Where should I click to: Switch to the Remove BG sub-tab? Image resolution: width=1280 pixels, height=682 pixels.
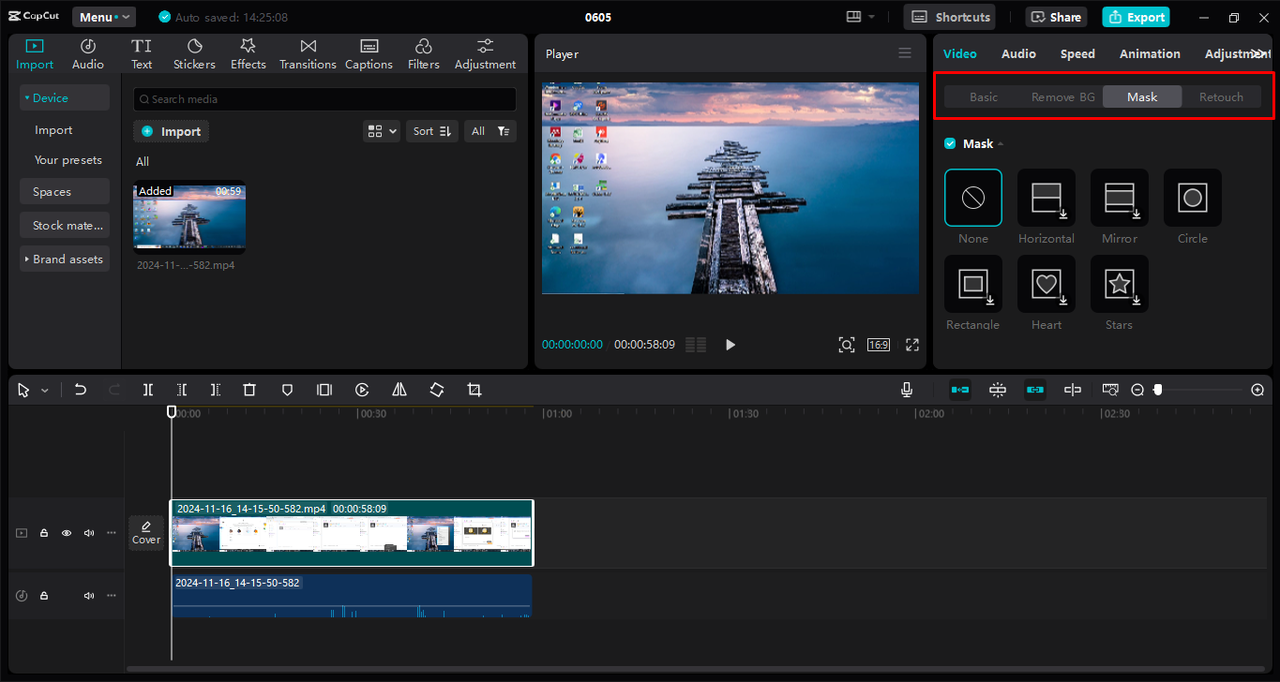[x=1063, y=97]
